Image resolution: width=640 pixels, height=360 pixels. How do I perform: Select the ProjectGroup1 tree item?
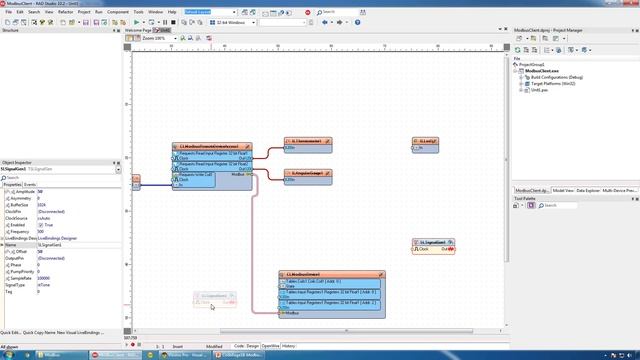[x=531, y=64]
